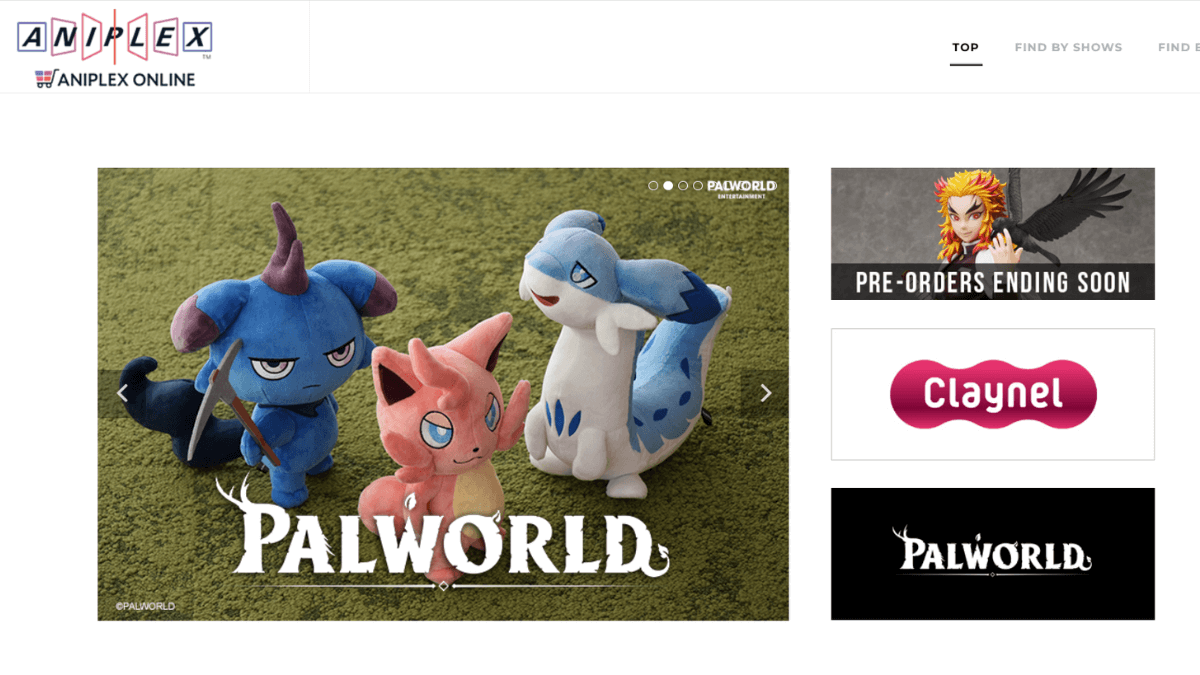1200x675 pixels.
Task: Click the Aniplex logo in the header
Action: pos(114,39)
